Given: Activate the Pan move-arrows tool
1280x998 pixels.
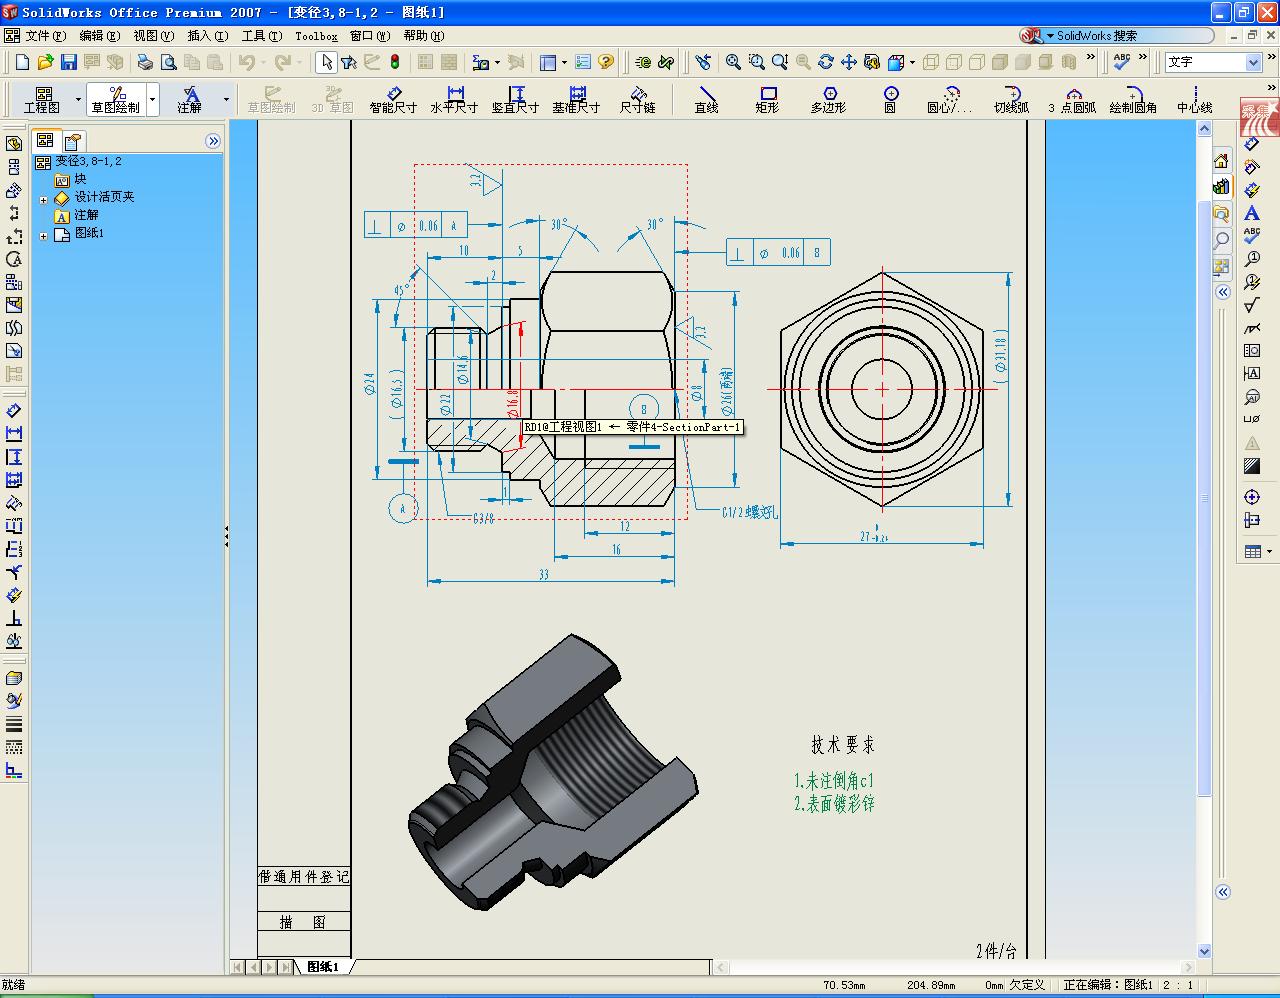Looking at the screenshot, I should click(848, 62).
